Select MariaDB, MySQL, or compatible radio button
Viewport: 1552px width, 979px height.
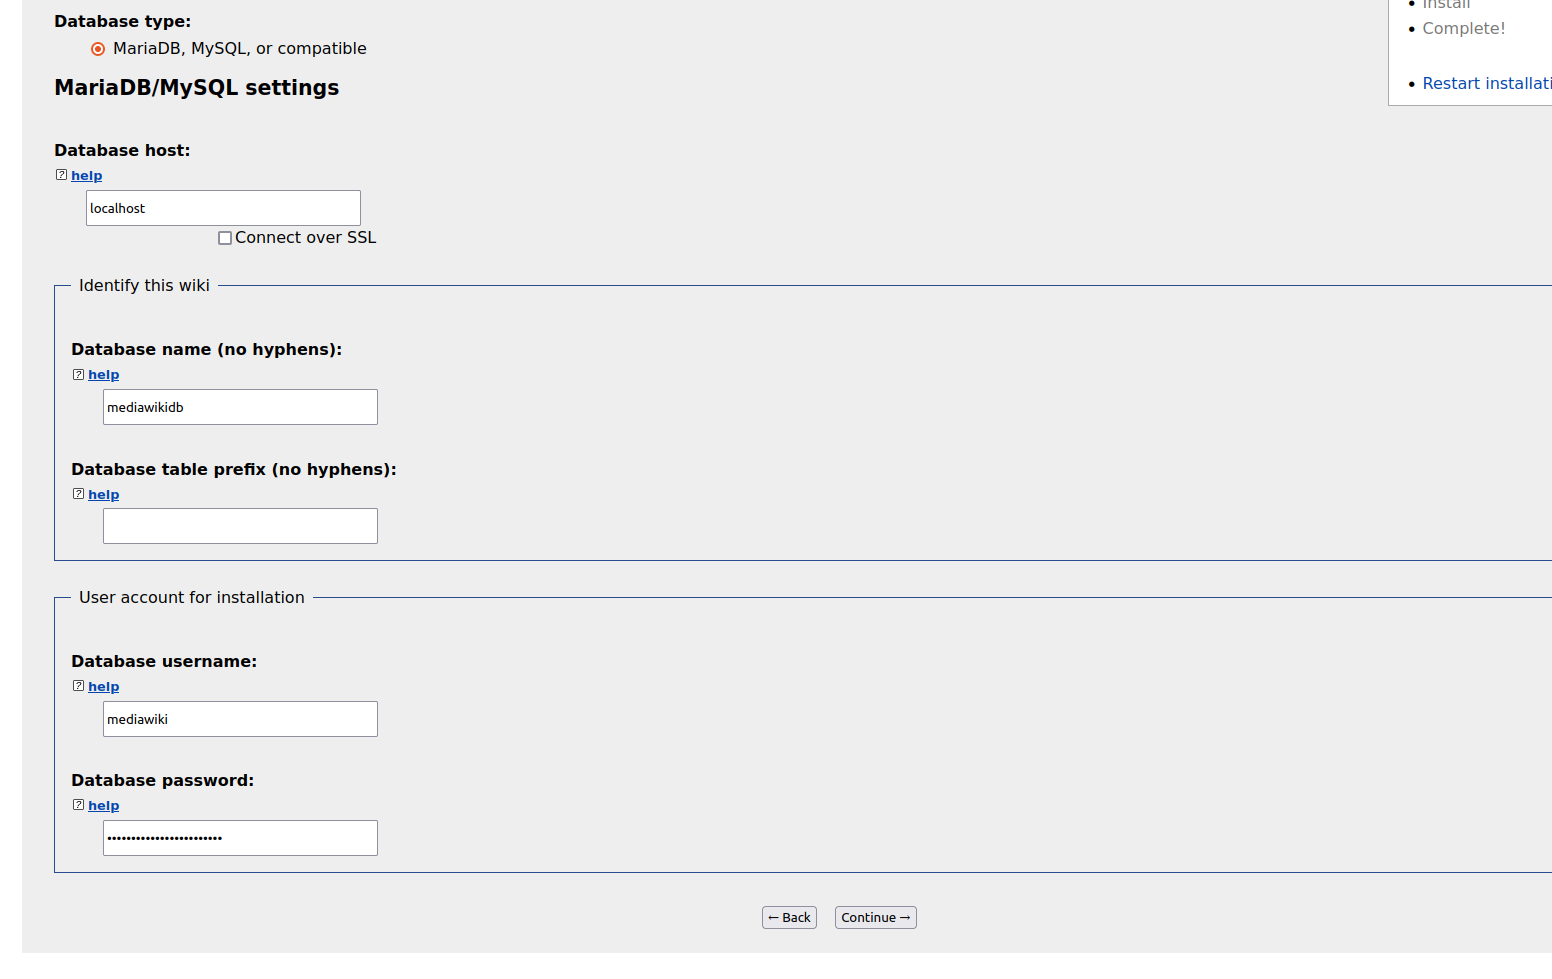tap(98, 49)
